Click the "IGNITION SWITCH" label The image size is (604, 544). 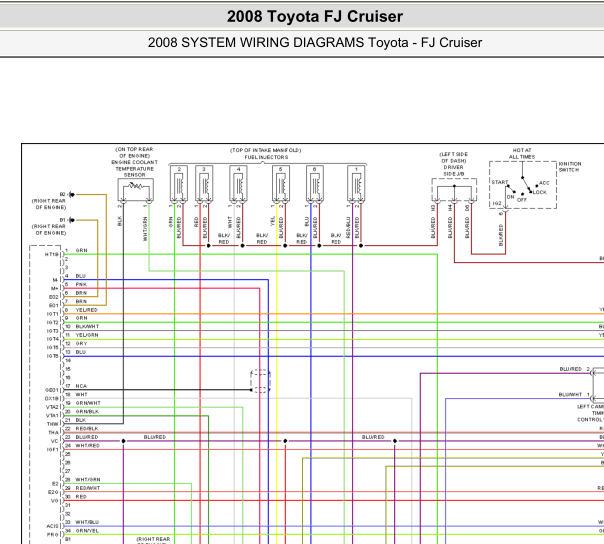[570, 167]
